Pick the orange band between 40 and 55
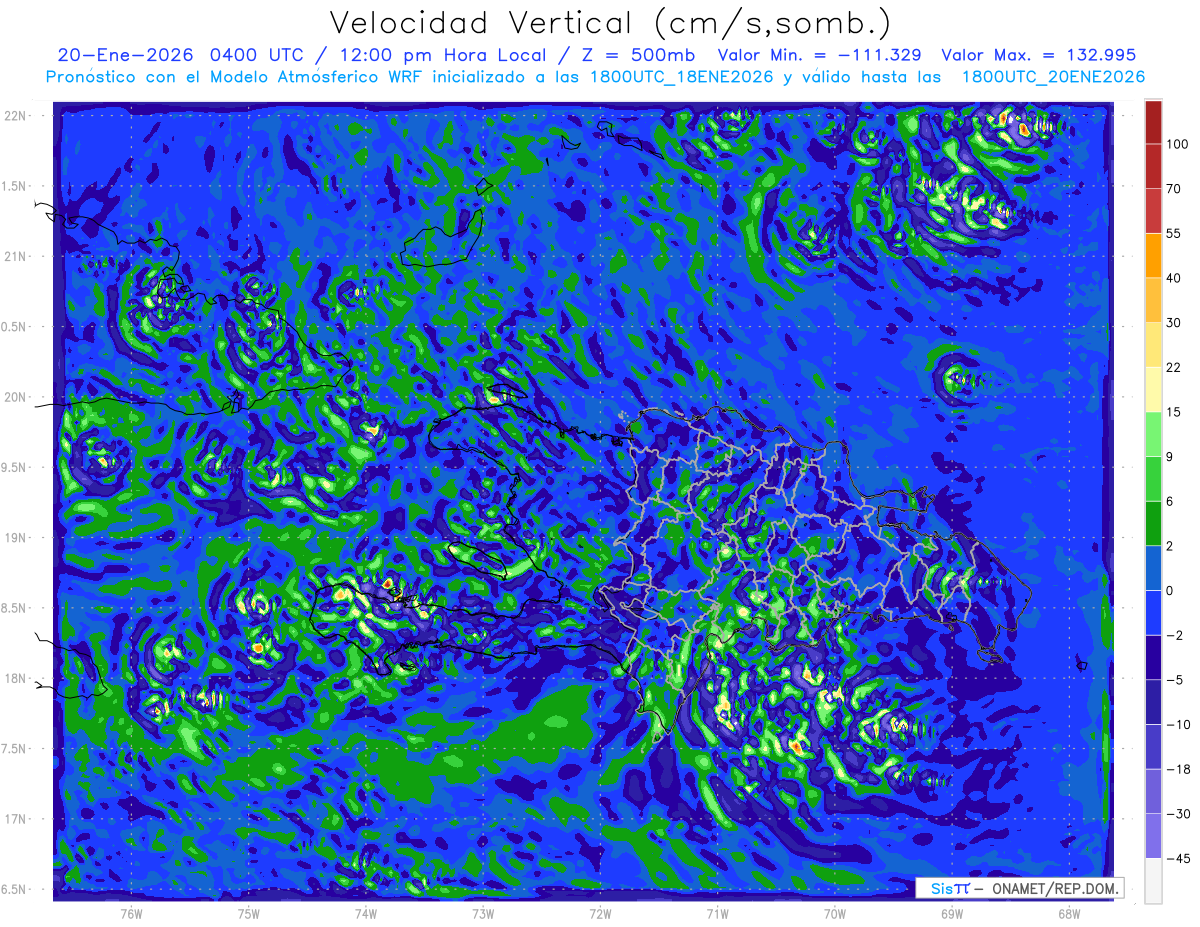Screen dimensions: 1200x927 tap(1153, 255)
